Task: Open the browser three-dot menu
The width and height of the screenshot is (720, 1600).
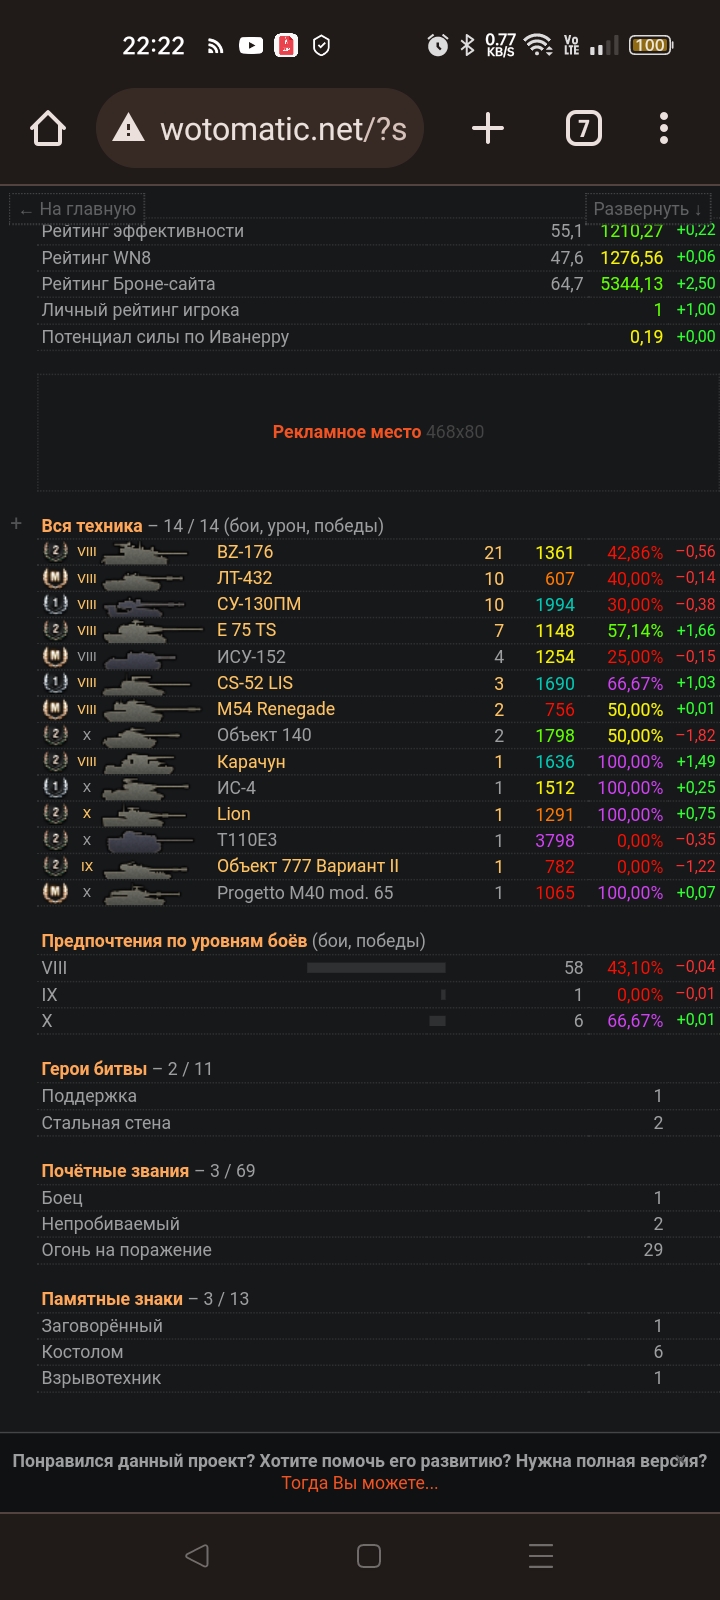Action: tap(664, 129)
